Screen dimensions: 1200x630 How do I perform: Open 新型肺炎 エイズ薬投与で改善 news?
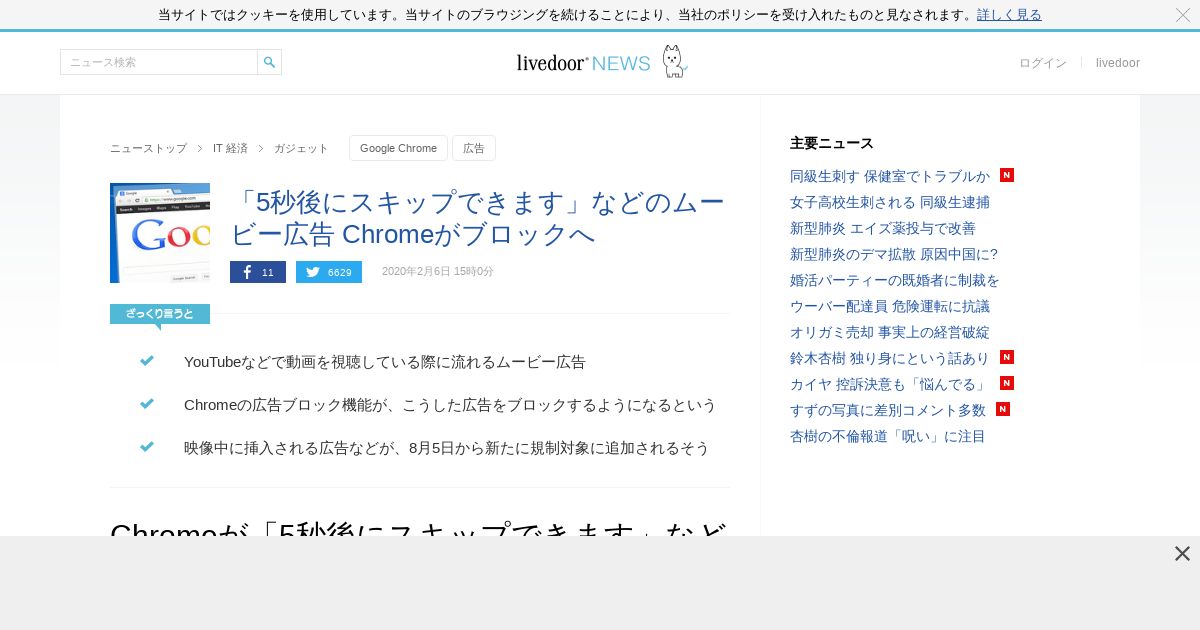(883, 228)
